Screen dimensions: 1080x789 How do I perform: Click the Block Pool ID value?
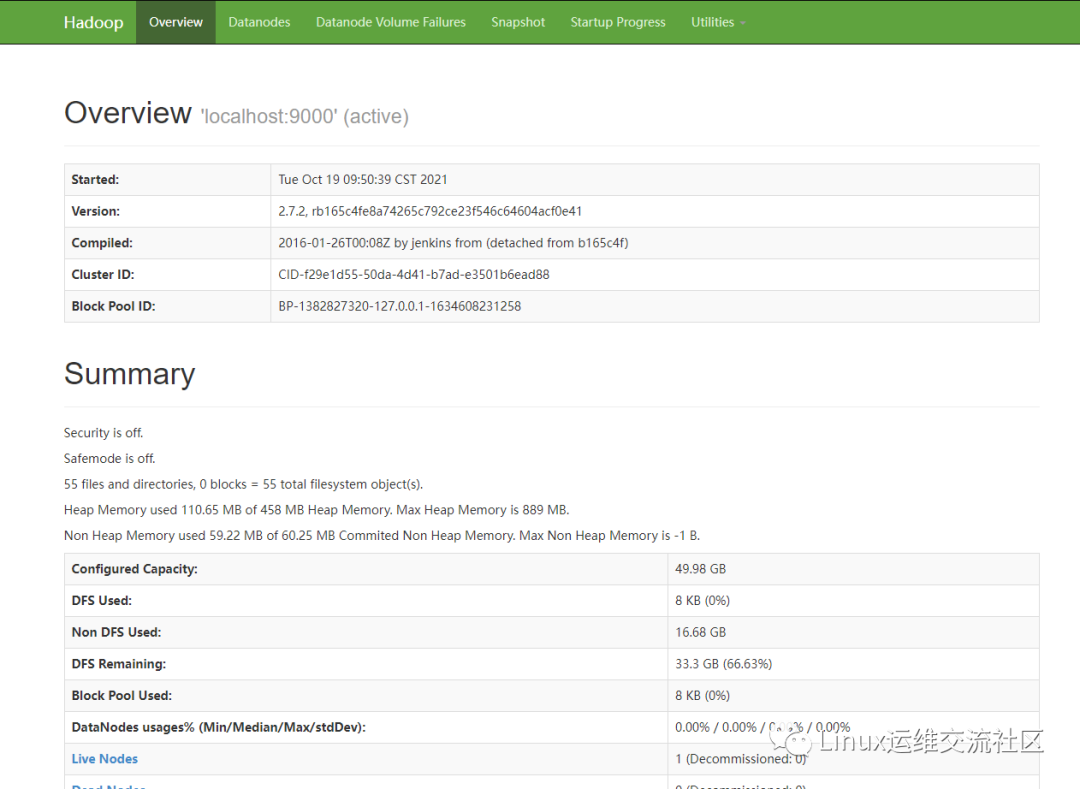click(399, 306)
